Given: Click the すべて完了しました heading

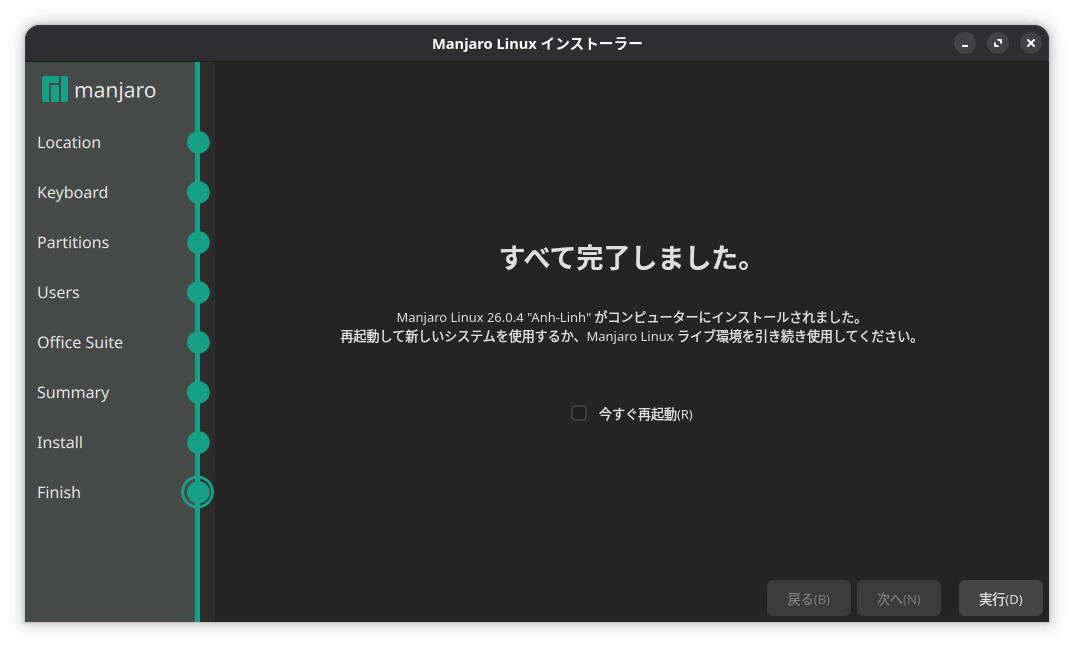Looking at the screenshot, I should pyautogui.click(x=626, y=258).
